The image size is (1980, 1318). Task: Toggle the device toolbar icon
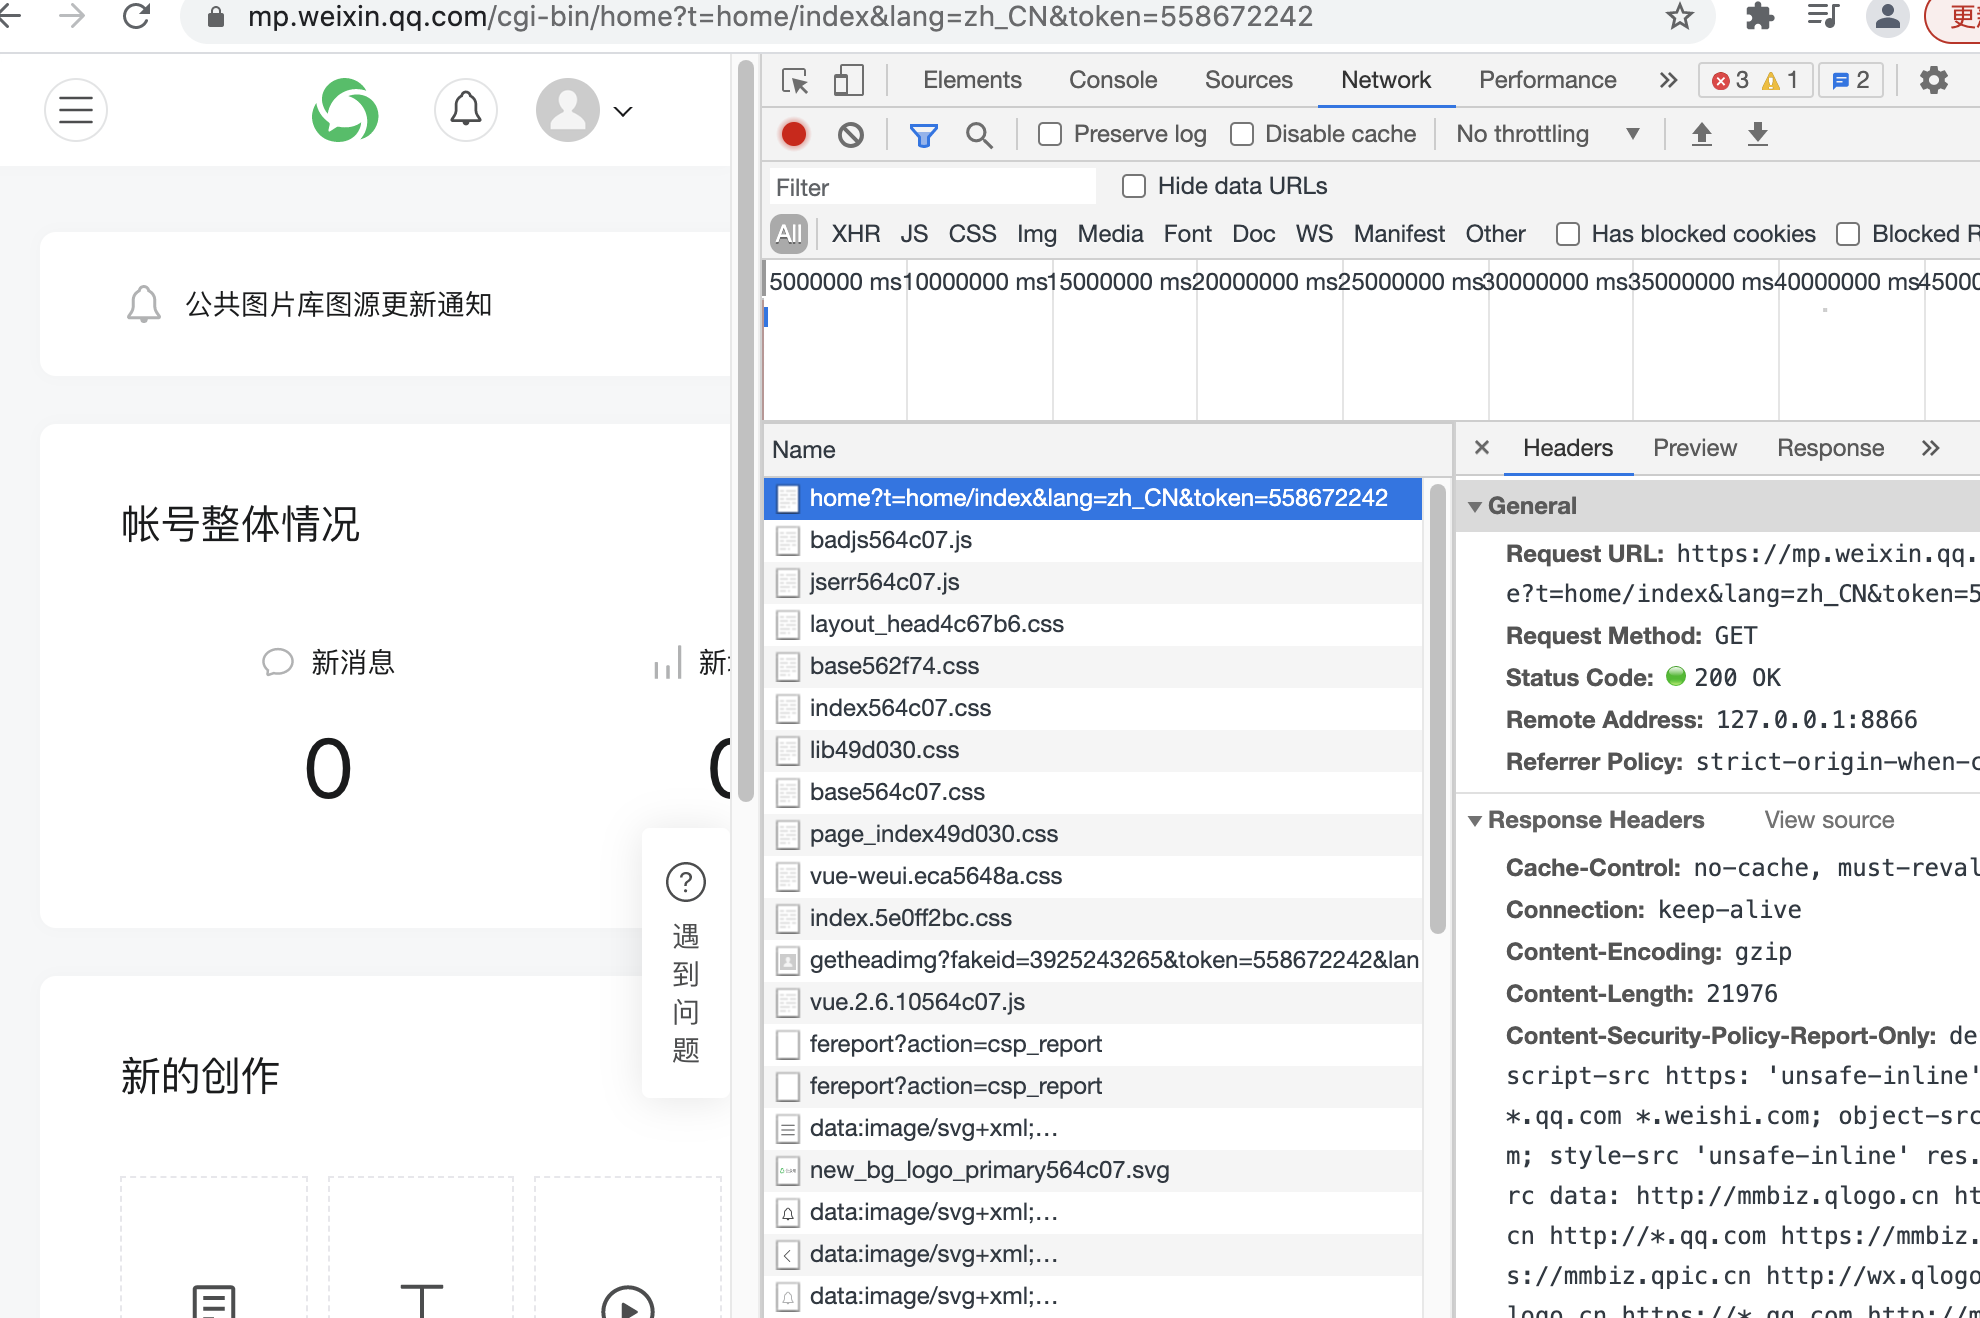point(848,81)
